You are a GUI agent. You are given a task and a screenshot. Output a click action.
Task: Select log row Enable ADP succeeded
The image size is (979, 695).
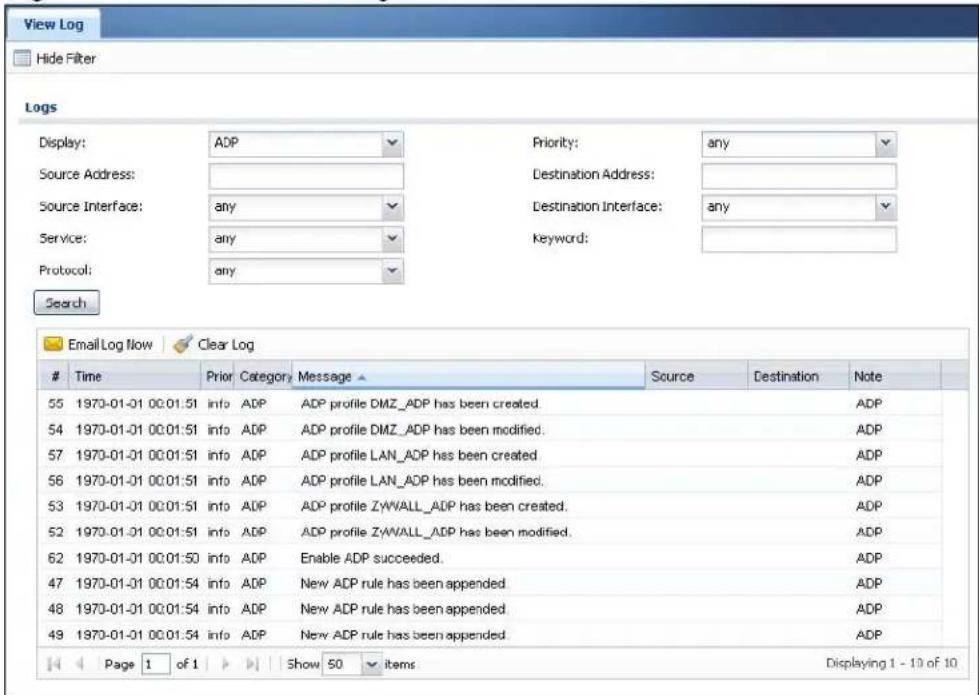click(x=489, y=558)
